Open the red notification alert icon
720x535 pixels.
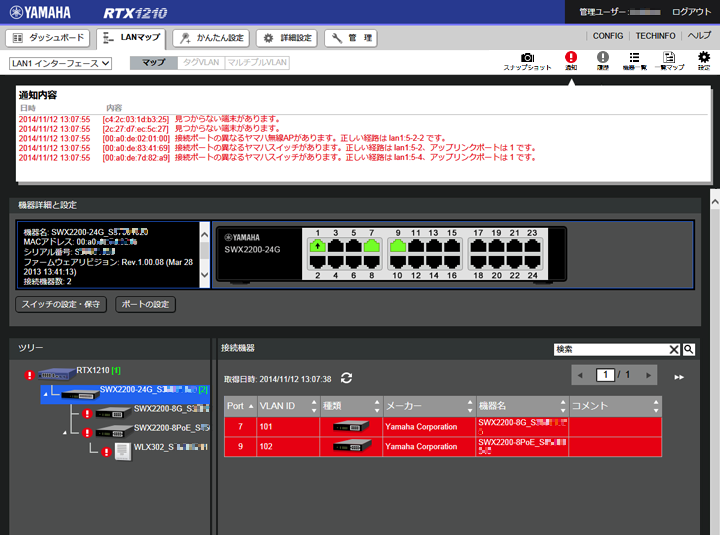[571, 58]
